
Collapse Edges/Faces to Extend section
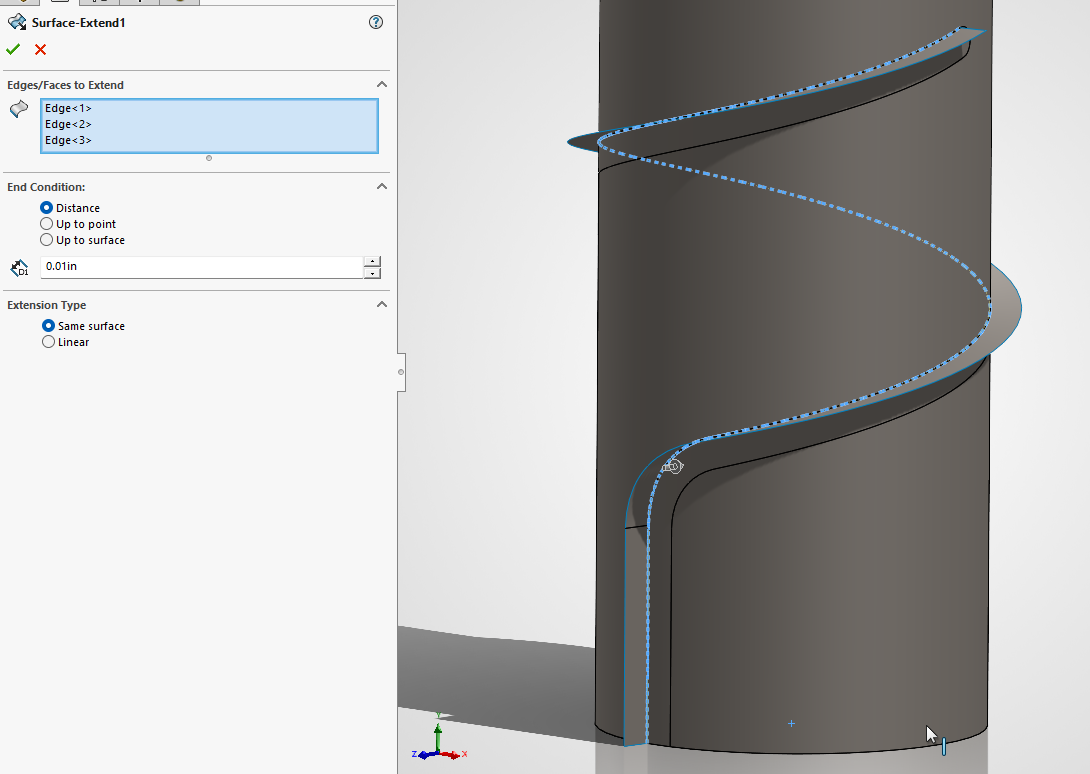point(382,84)
